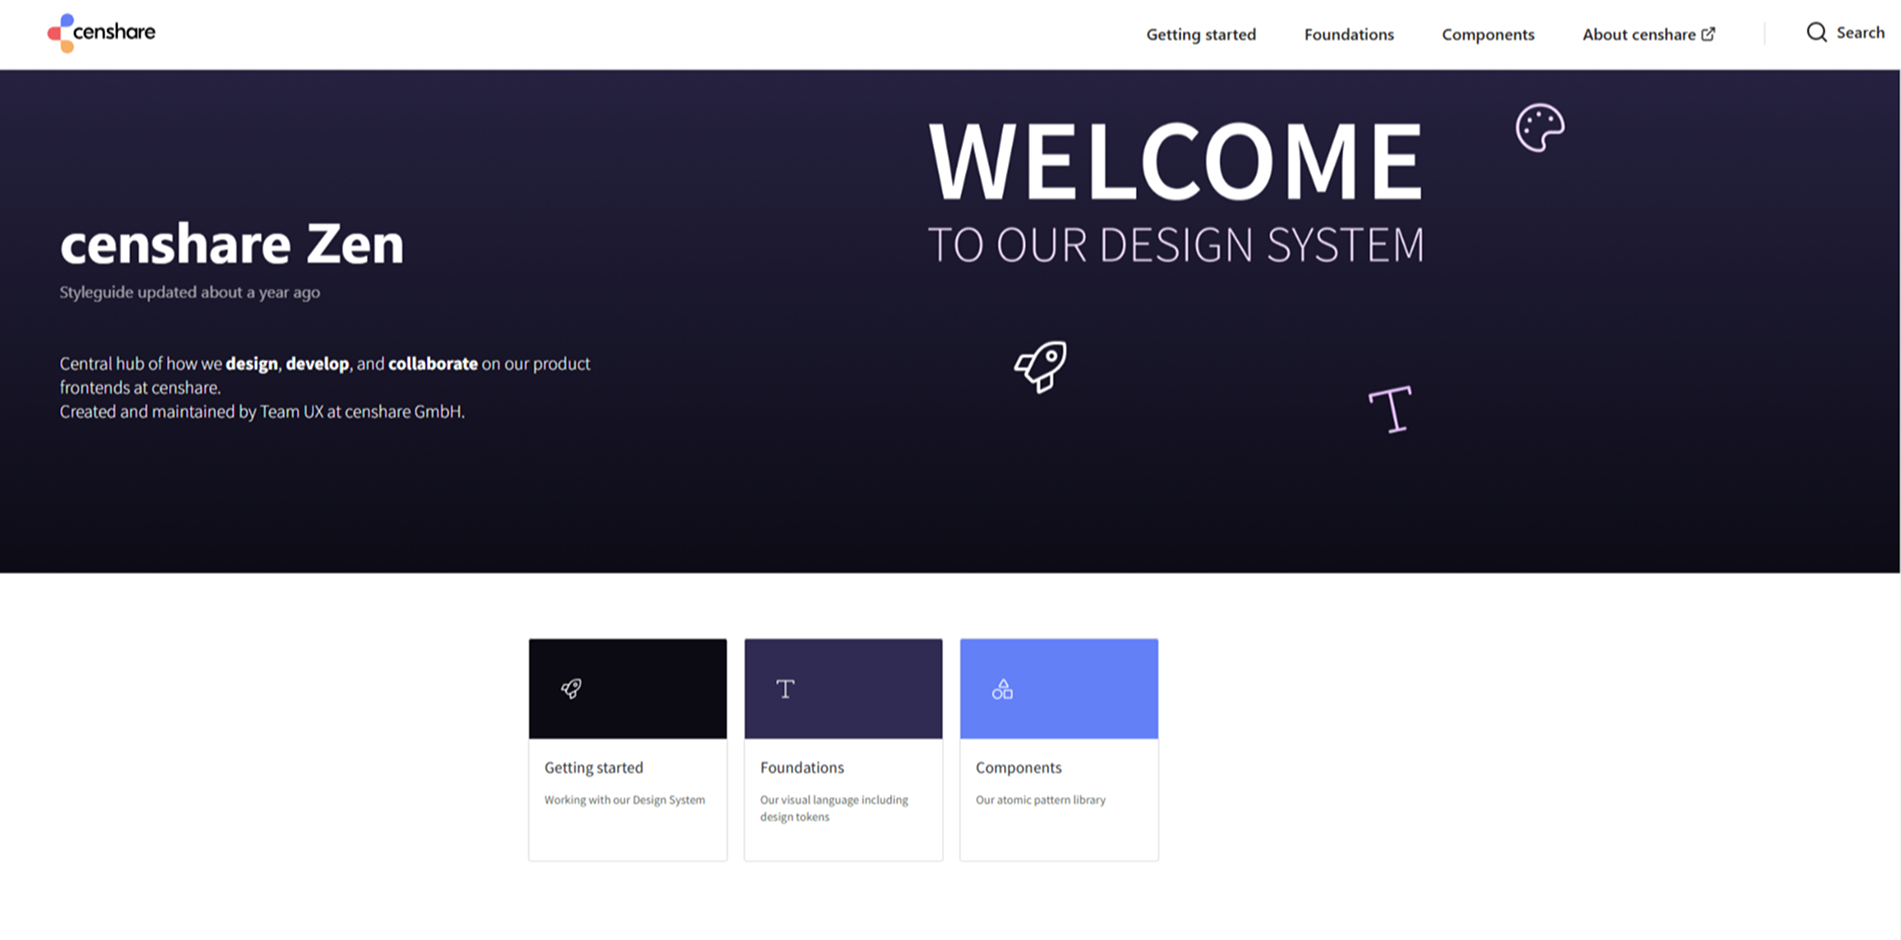Click the large WELCOME heading
Image resolution: width=1901 pixels, height=940 pixels.
(1176, 160)
